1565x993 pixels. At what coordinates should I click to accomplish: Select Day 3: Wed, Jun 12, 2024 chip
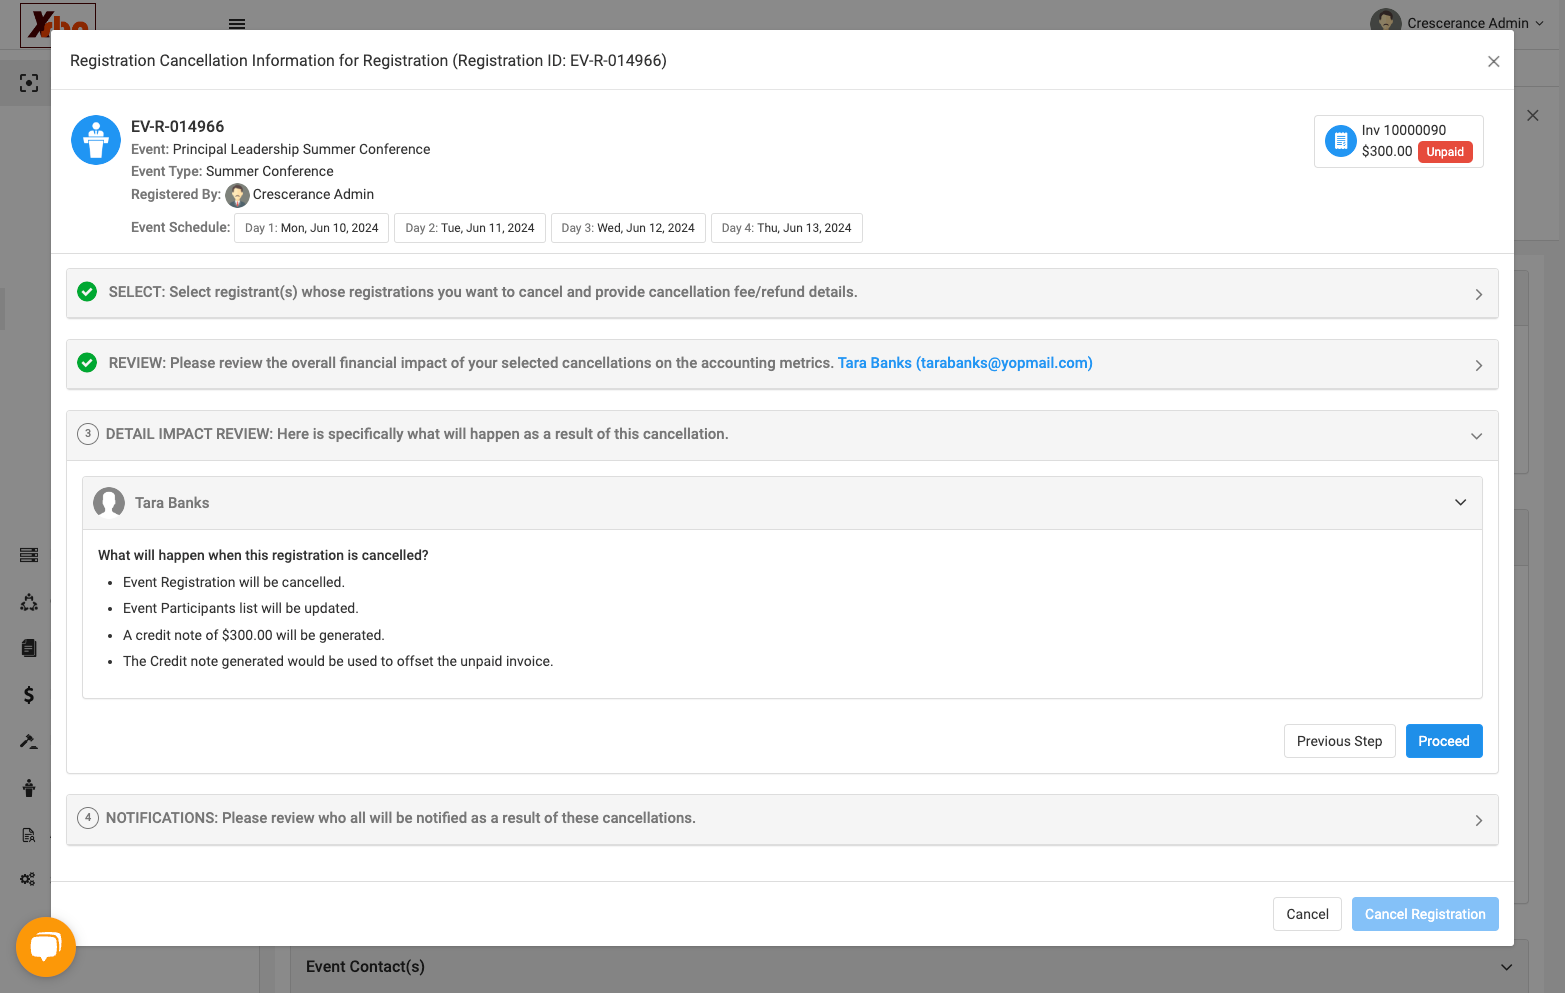pos(628,228)
